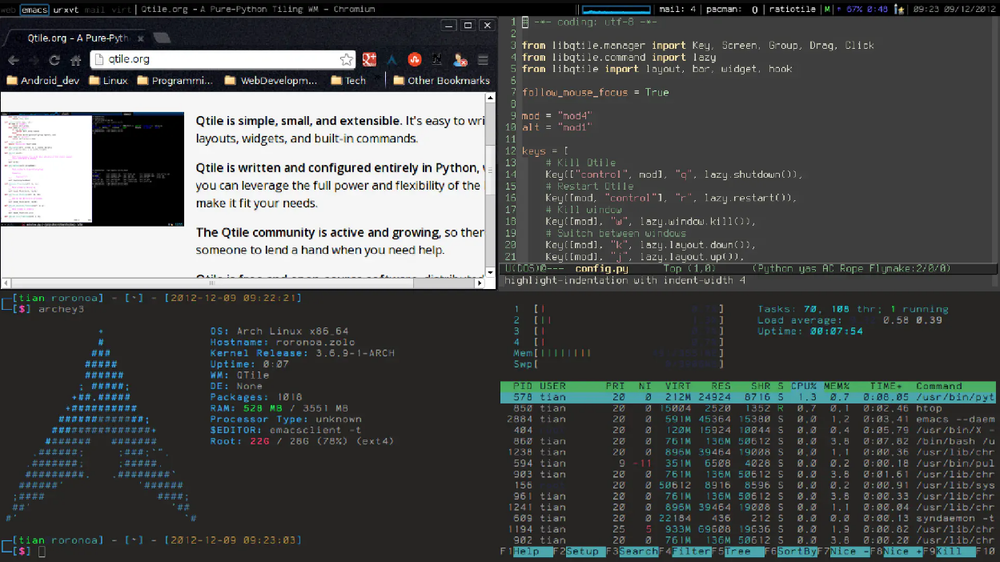Click the pacman: 0 updates widget
Image resolution: width=1000 pixels, height=562 pixels.
tap(732, 10)
